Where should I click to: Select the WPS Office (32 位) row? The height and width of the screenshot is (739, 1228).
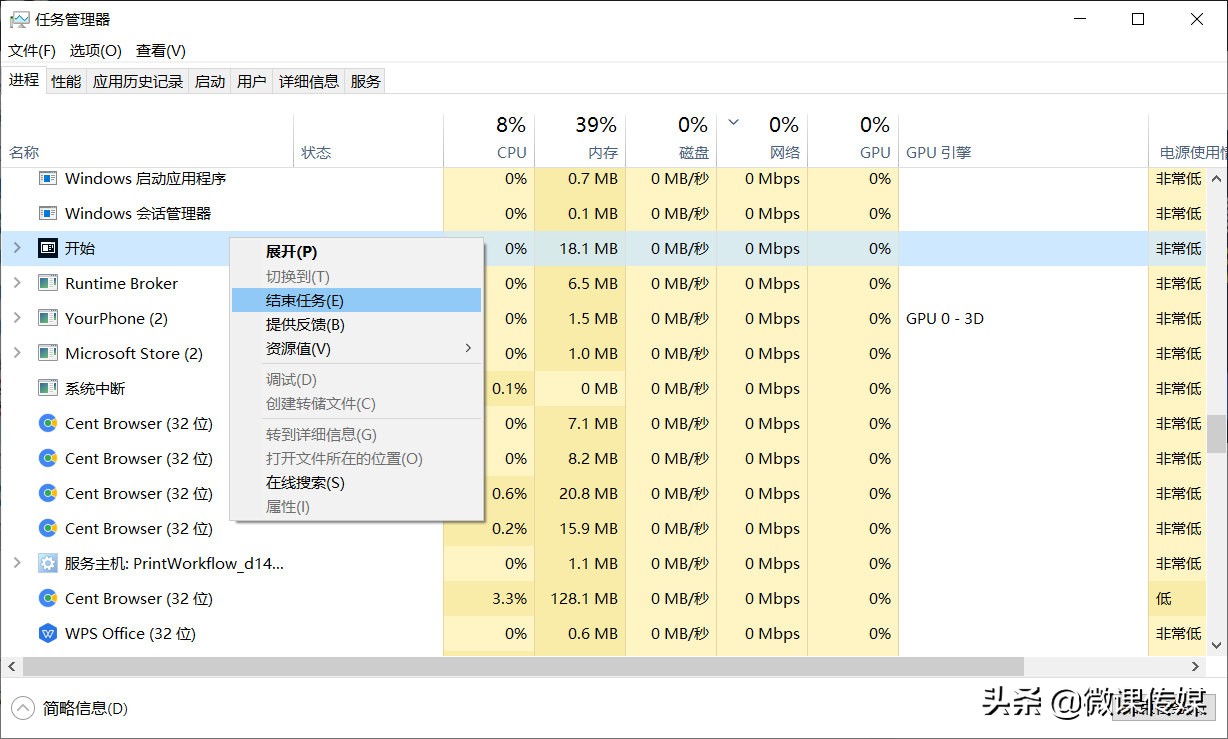[604, 634]
